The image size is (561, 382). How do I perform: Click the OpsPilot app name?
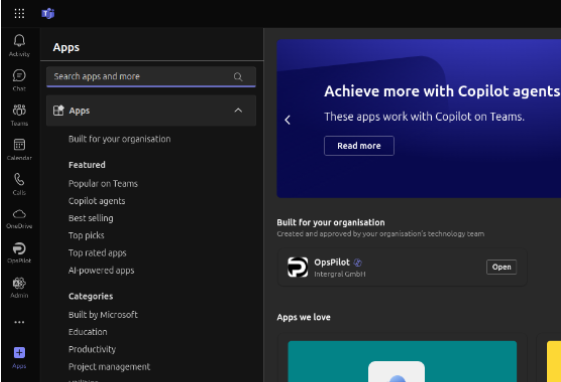click(x=332, y=262)
